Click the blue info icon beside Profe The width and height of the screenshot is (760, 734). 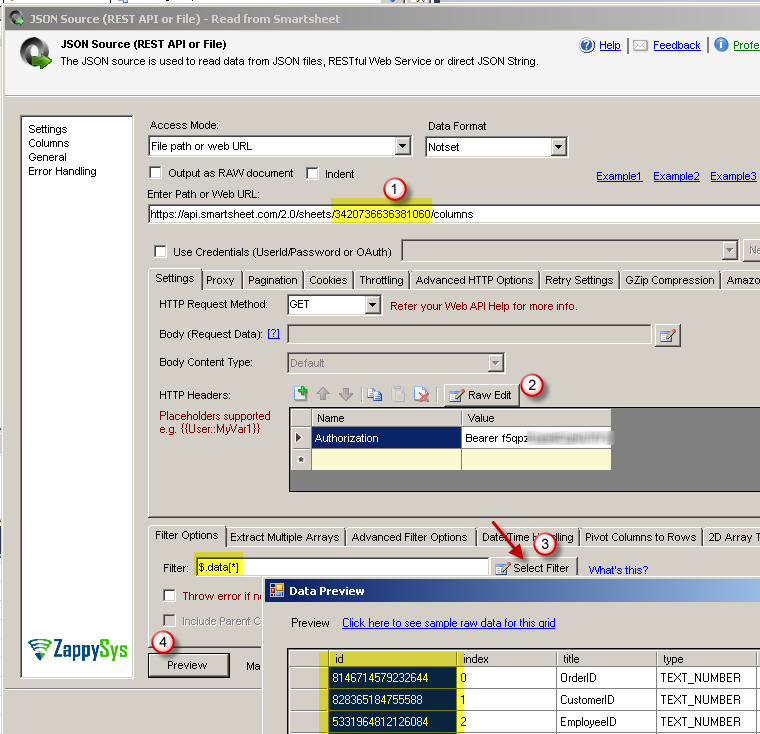[x=721, y=45]
